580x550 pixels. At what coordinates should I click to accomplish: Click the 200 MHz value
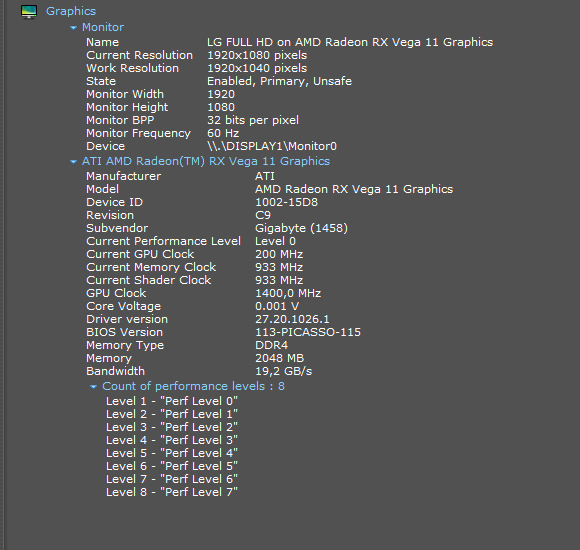tap(279, 254)
